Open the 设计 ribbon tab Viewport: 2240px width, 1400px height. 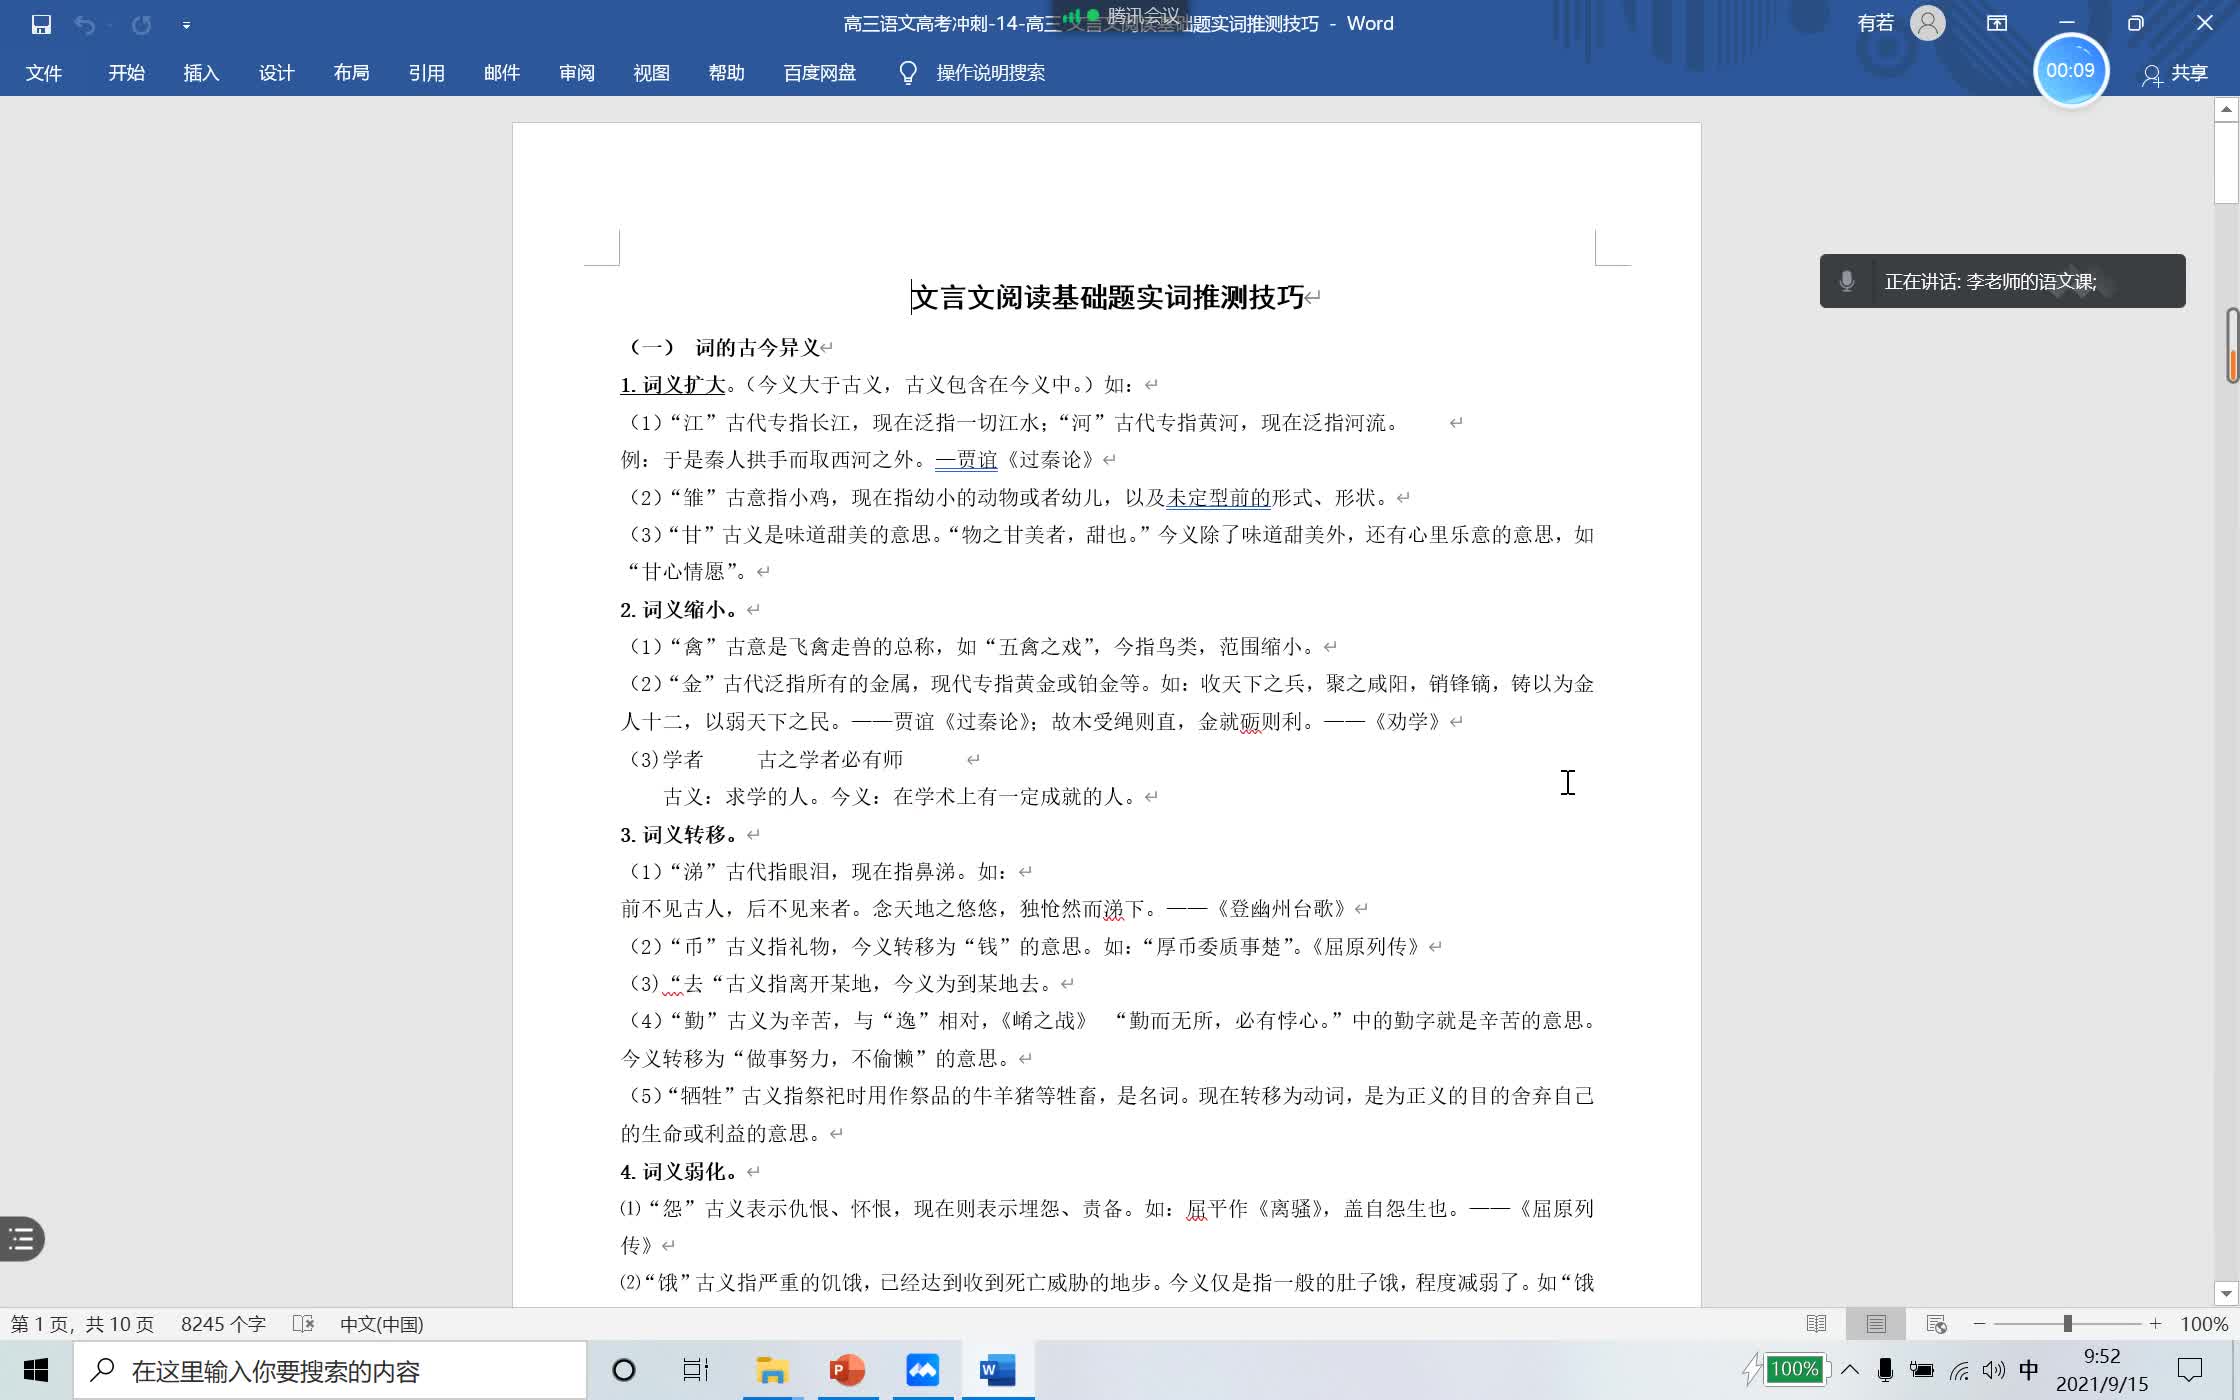[277, 73]
